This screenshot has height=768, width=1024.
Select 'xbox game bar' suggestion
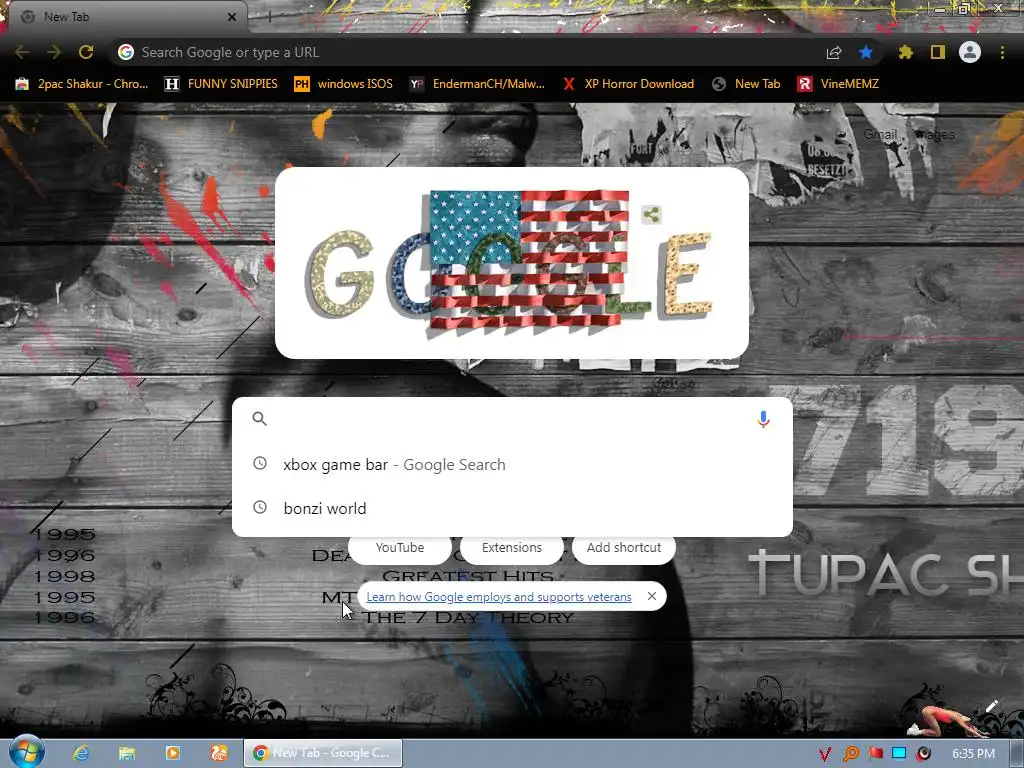coord(512,464)
